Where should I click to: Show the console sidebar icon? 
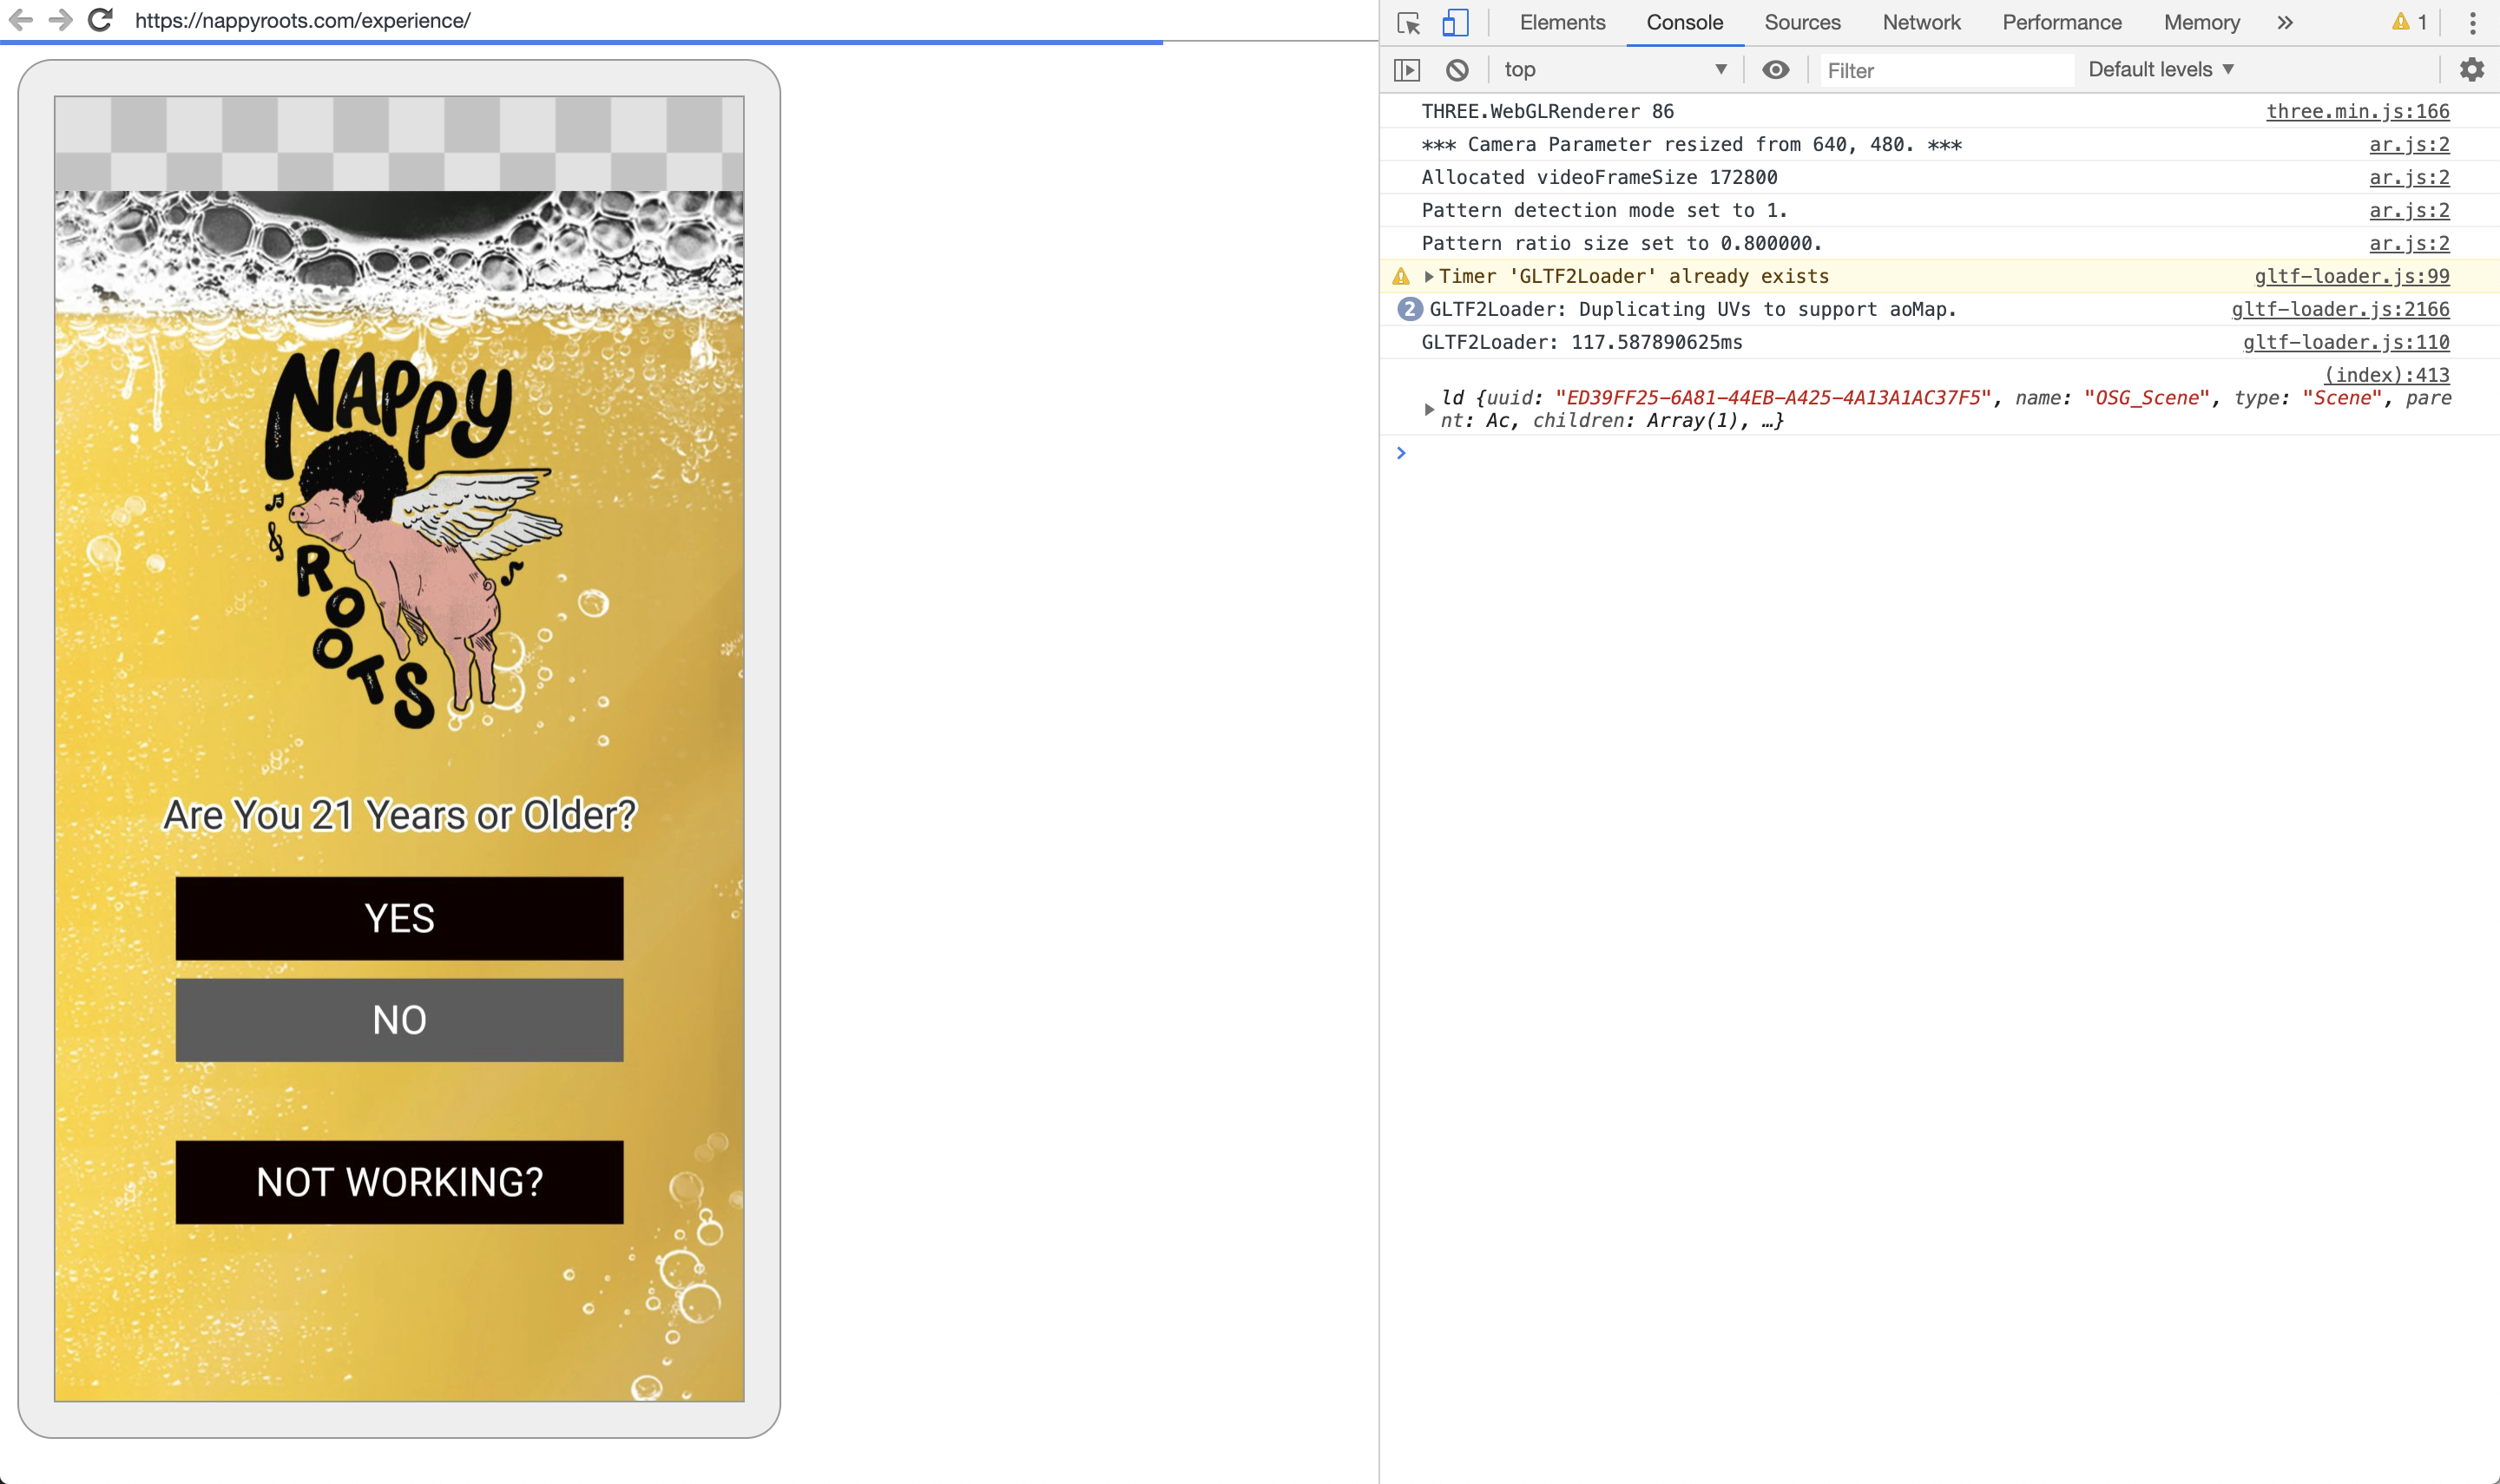[x=1407, y=70]
